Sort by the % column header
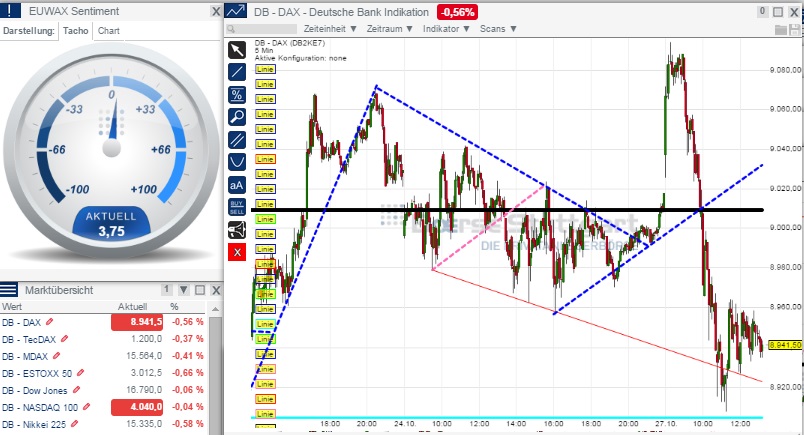The width and height of the screenshot is (804, 435). coord(174,307)
